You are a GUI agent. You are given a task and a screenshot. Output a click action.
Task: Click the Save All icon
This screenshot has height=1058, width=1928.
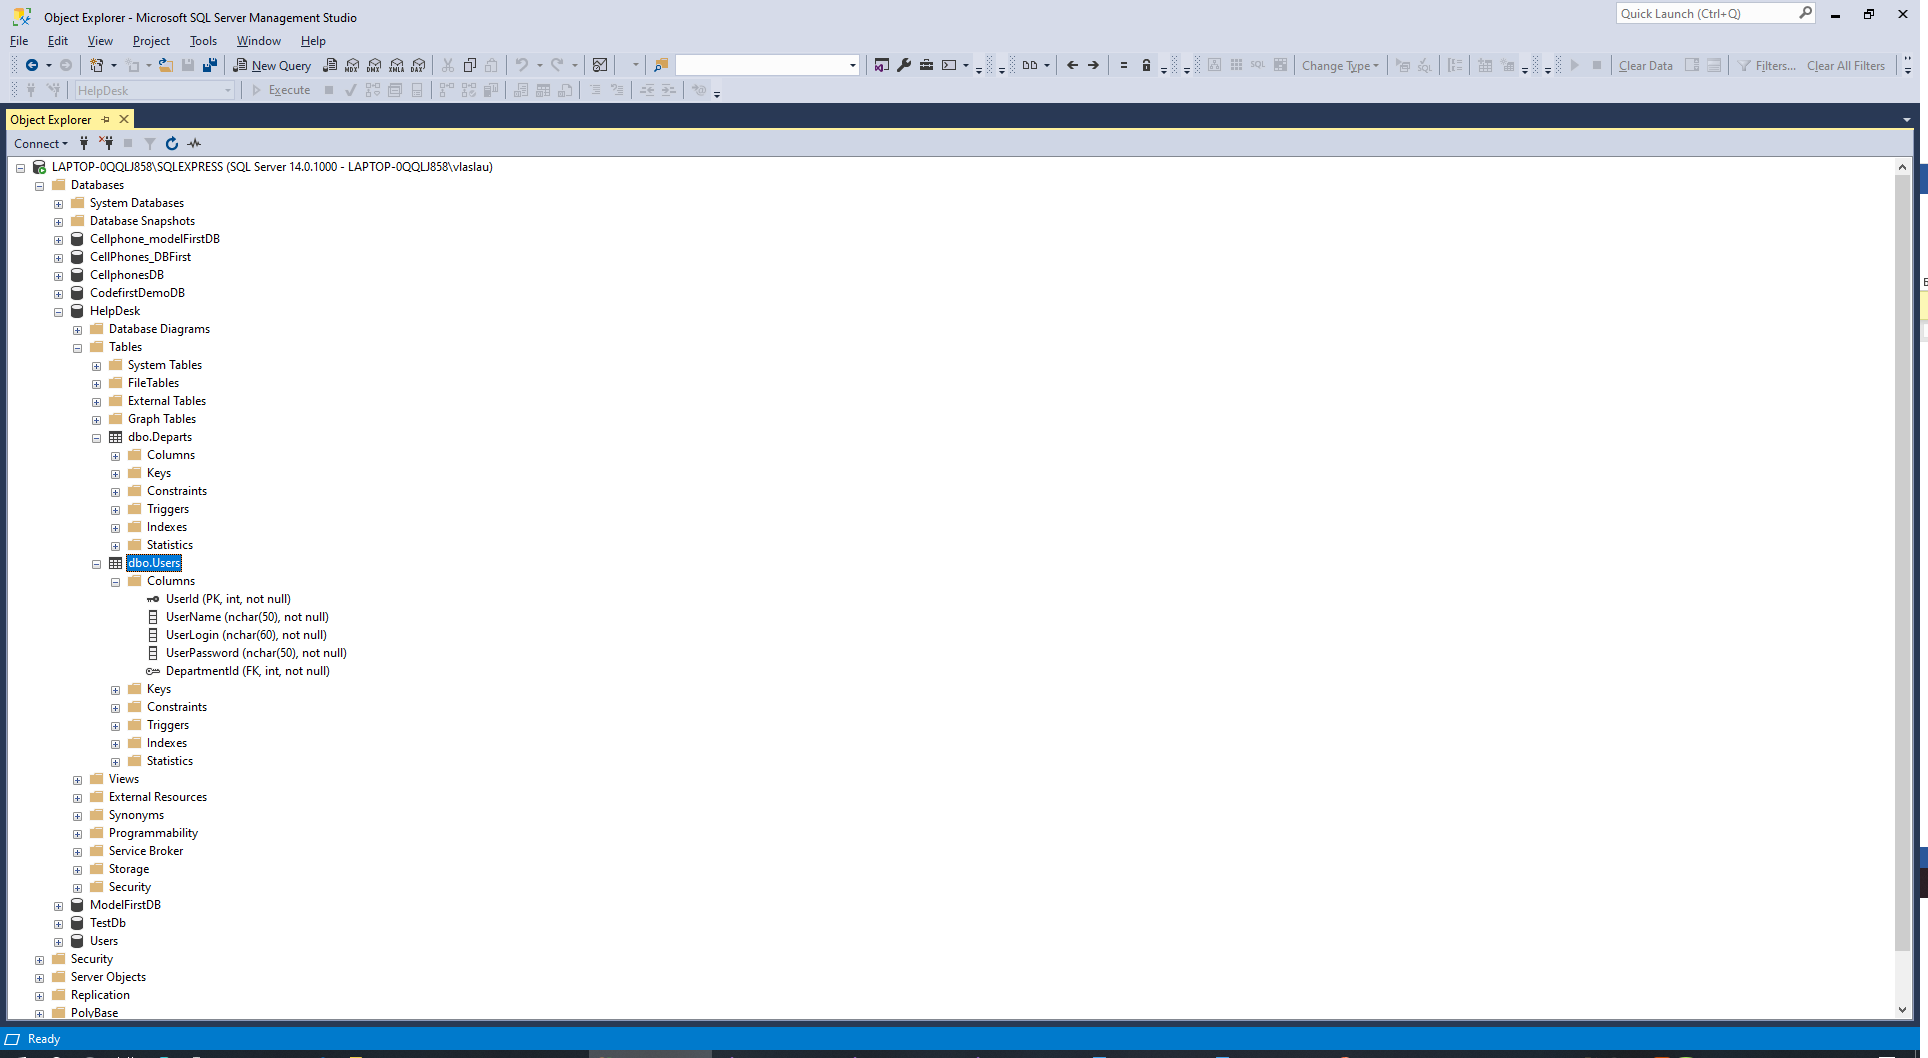[210, 65]
